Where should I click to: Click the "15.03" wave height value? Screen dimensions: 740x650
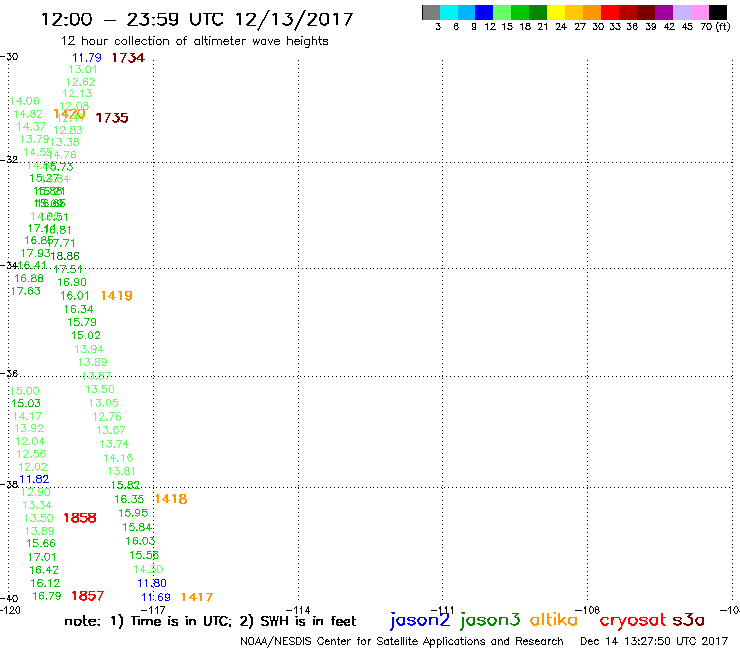tap(26, 403)
